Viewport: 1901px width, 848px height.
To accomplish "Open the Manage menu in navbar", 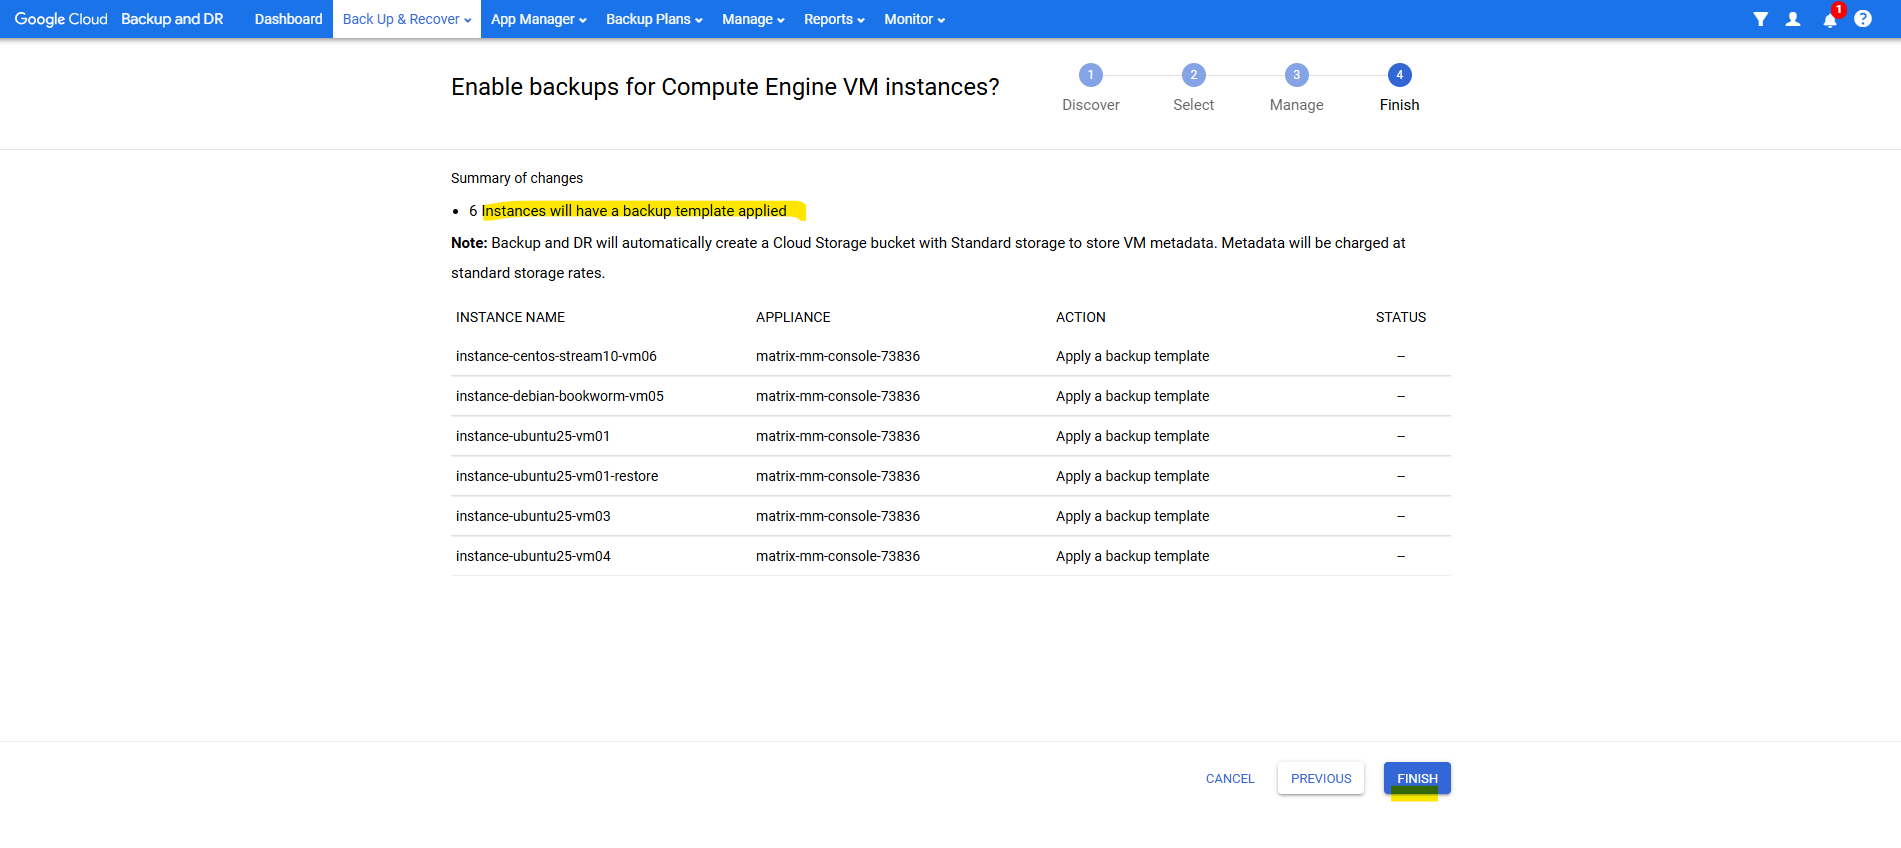I will [x=753, y=19].
